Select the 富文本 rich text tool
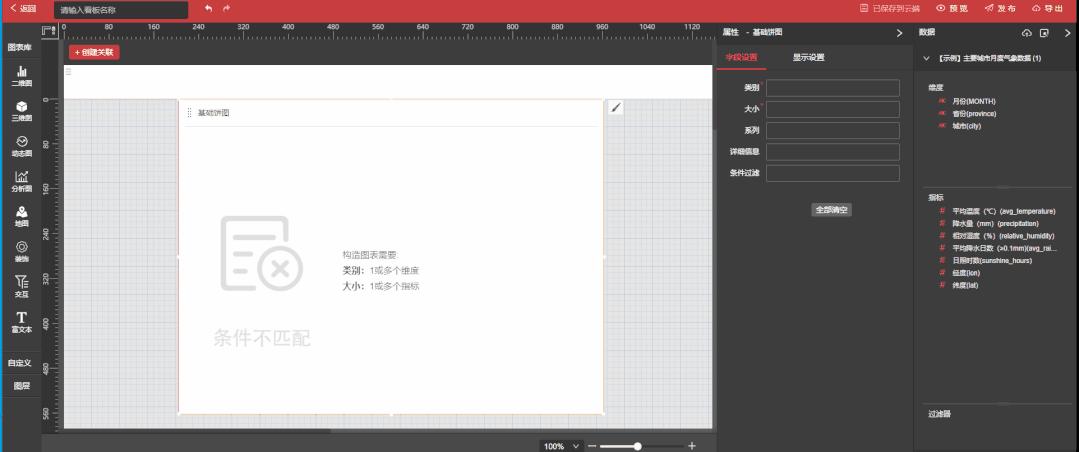Screen dimensions: 1079x452 click(21, 322)
